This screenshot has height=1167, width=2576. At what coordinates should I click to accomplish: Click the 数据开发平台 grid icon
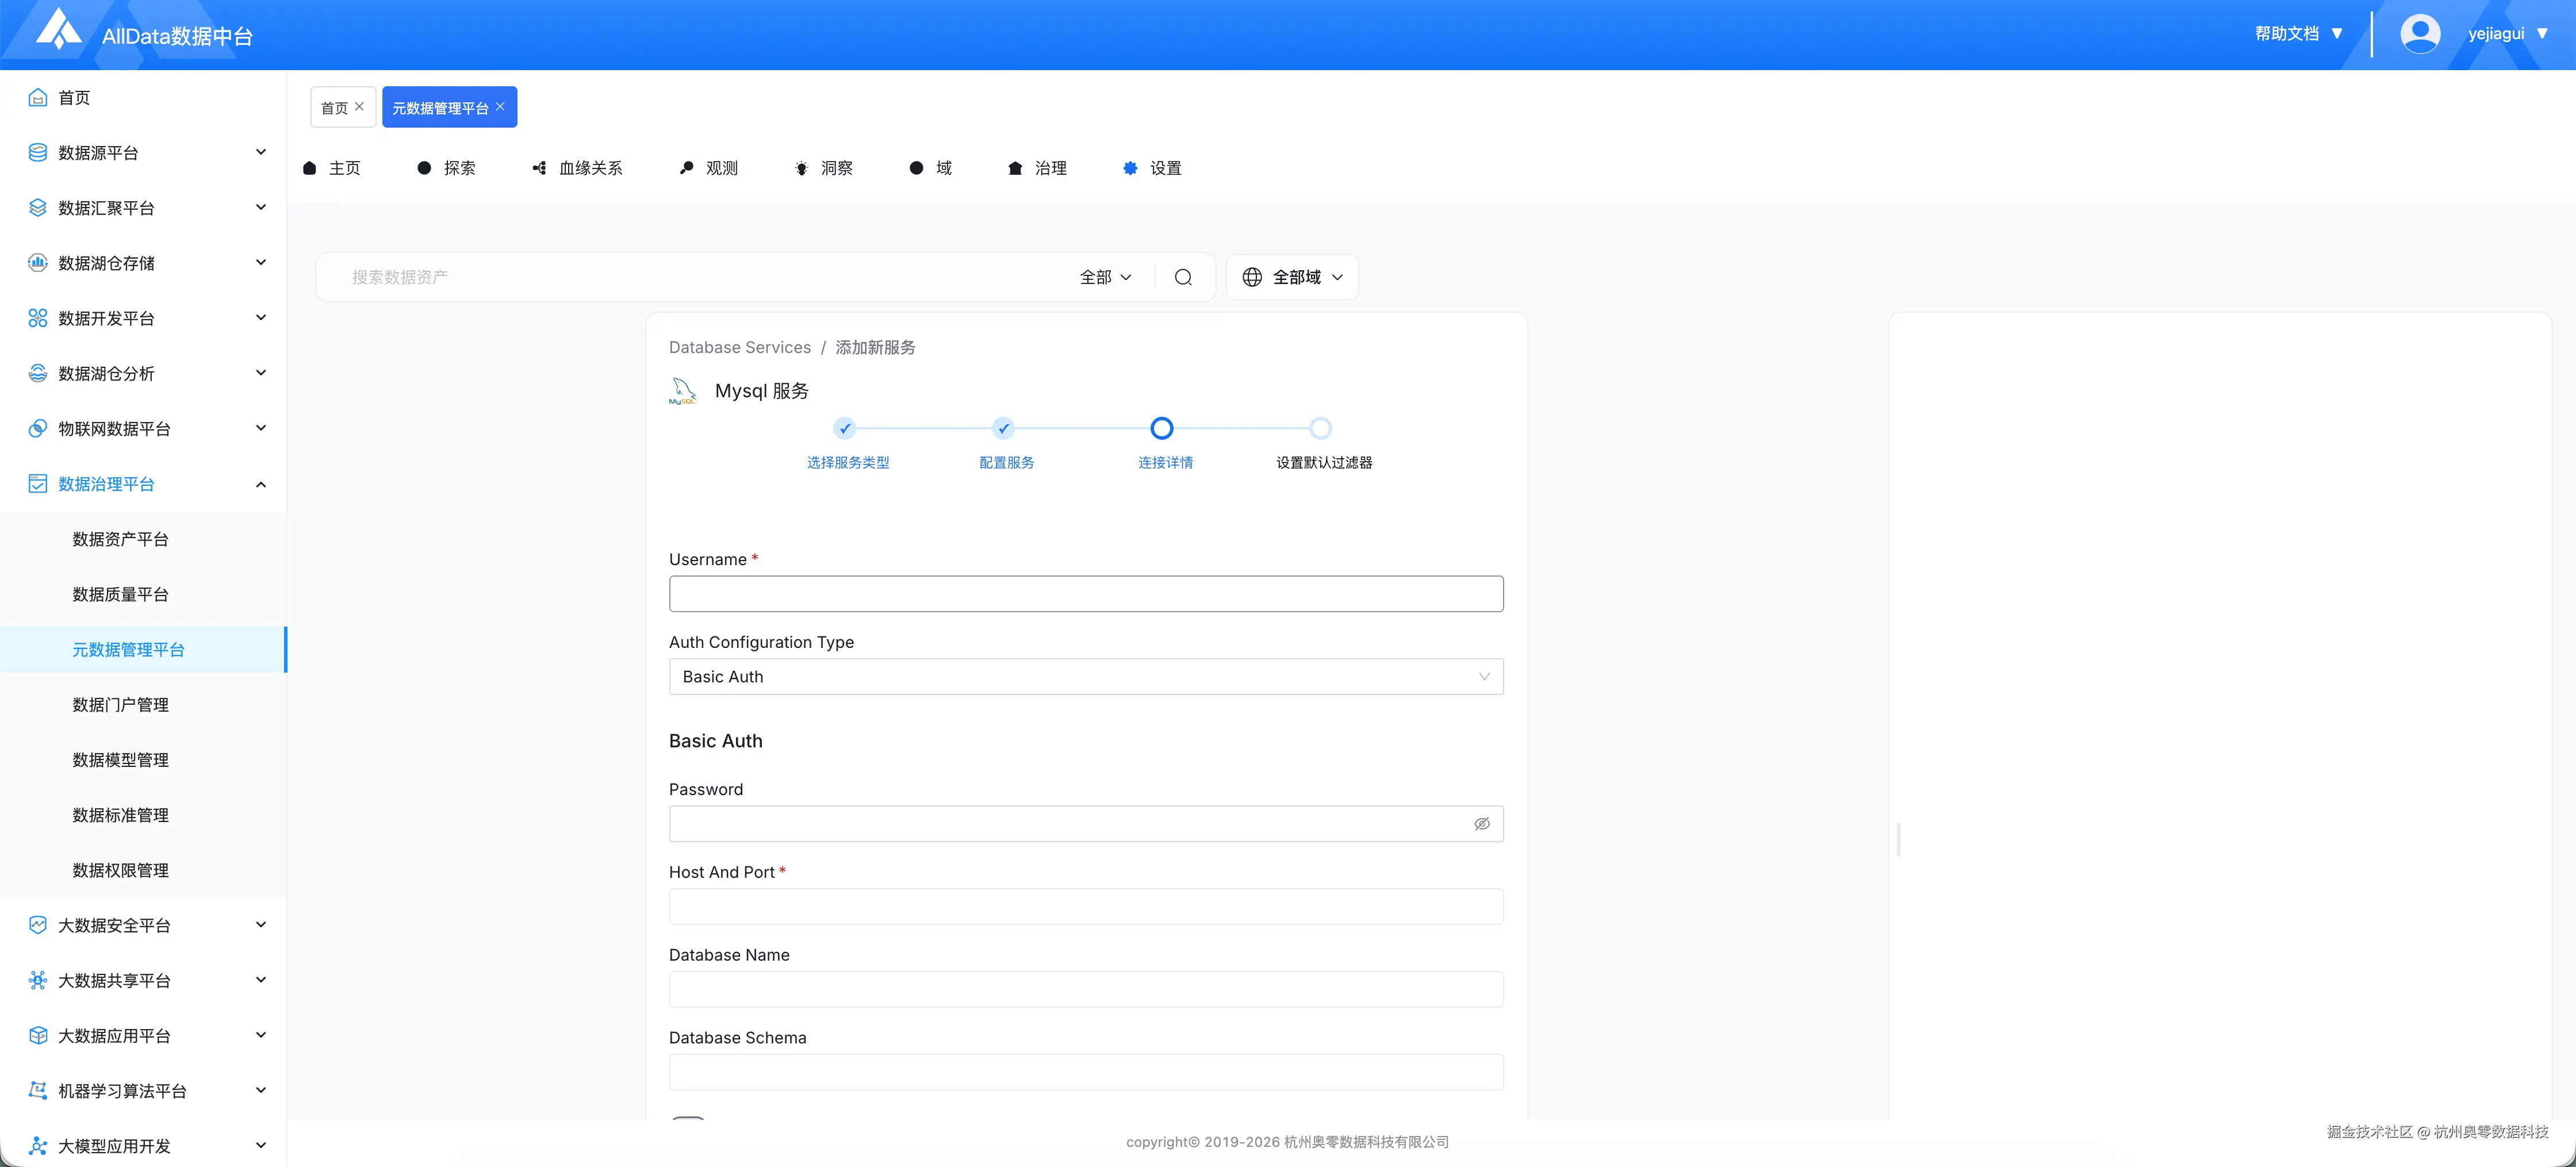[x=38, y=318]
